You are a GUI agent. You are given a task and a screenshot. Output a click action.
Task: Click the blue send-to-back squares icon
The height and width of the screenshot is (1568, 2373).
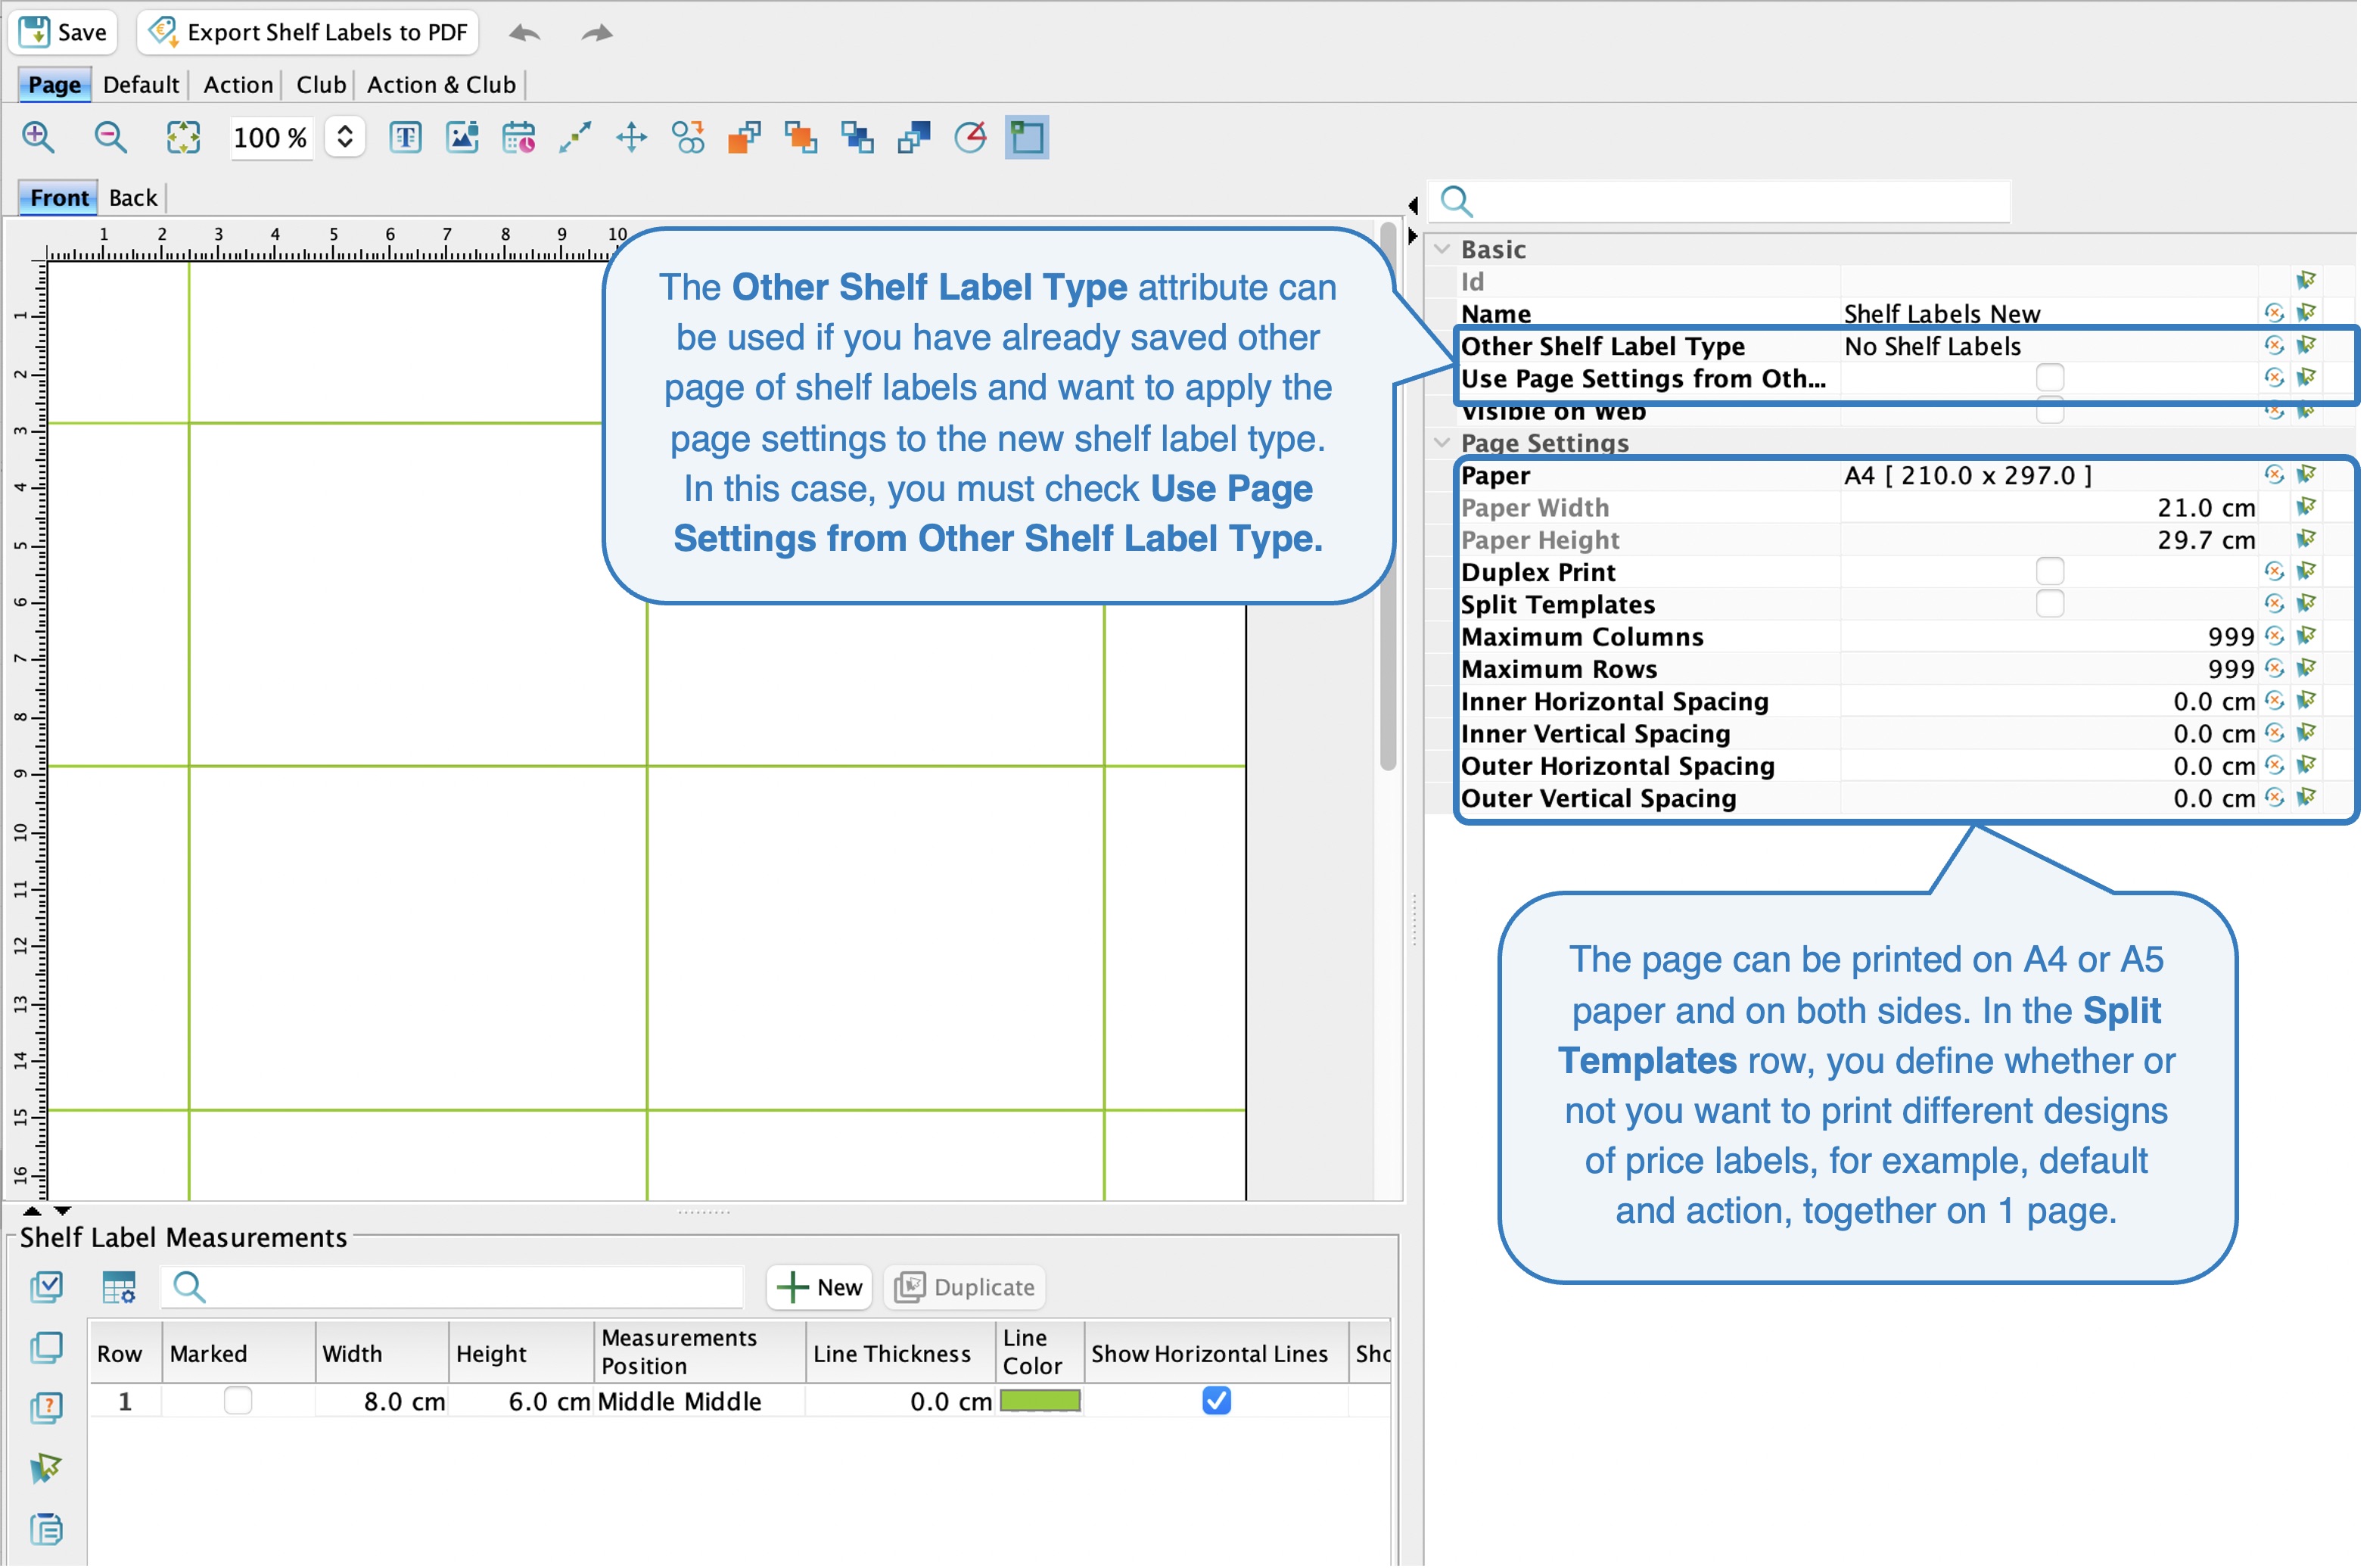click(x=914, y=137)
